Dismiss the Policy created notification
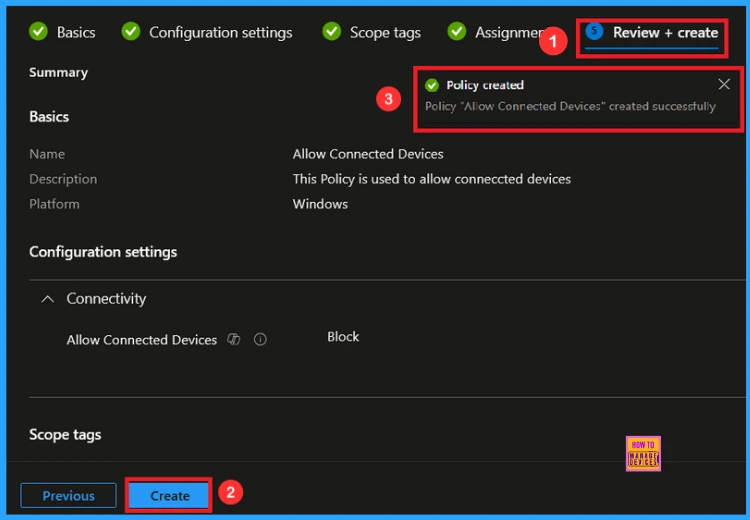The height and width of the screenshot is (520, 750). coord(724,85)
